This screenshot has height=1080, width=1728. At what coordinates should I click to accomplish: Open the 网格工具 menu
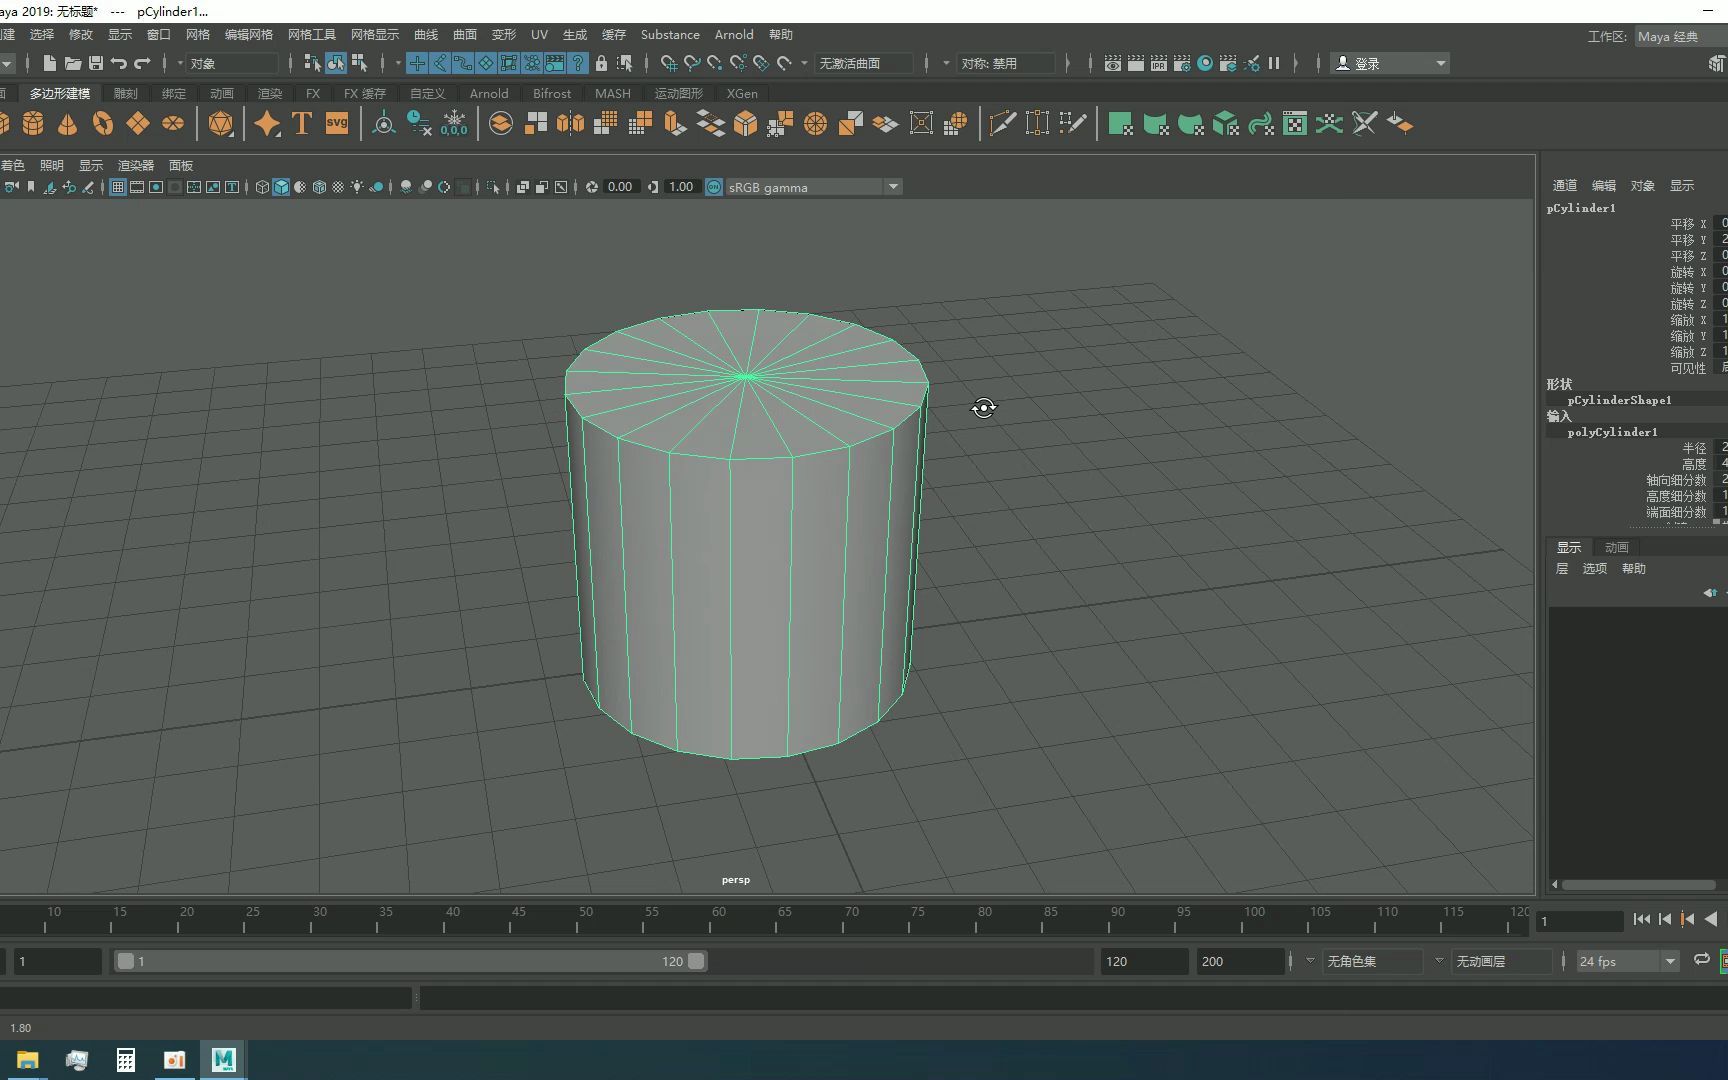[x=311, y=34]
